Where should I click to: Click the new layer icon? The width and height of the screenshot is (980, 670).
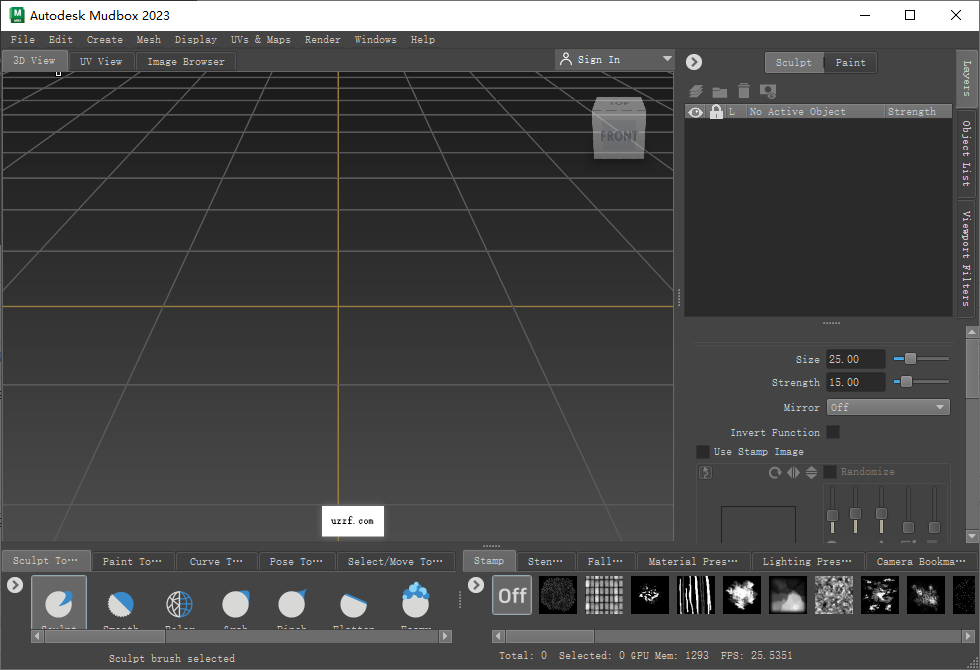[x=697, y=90]
